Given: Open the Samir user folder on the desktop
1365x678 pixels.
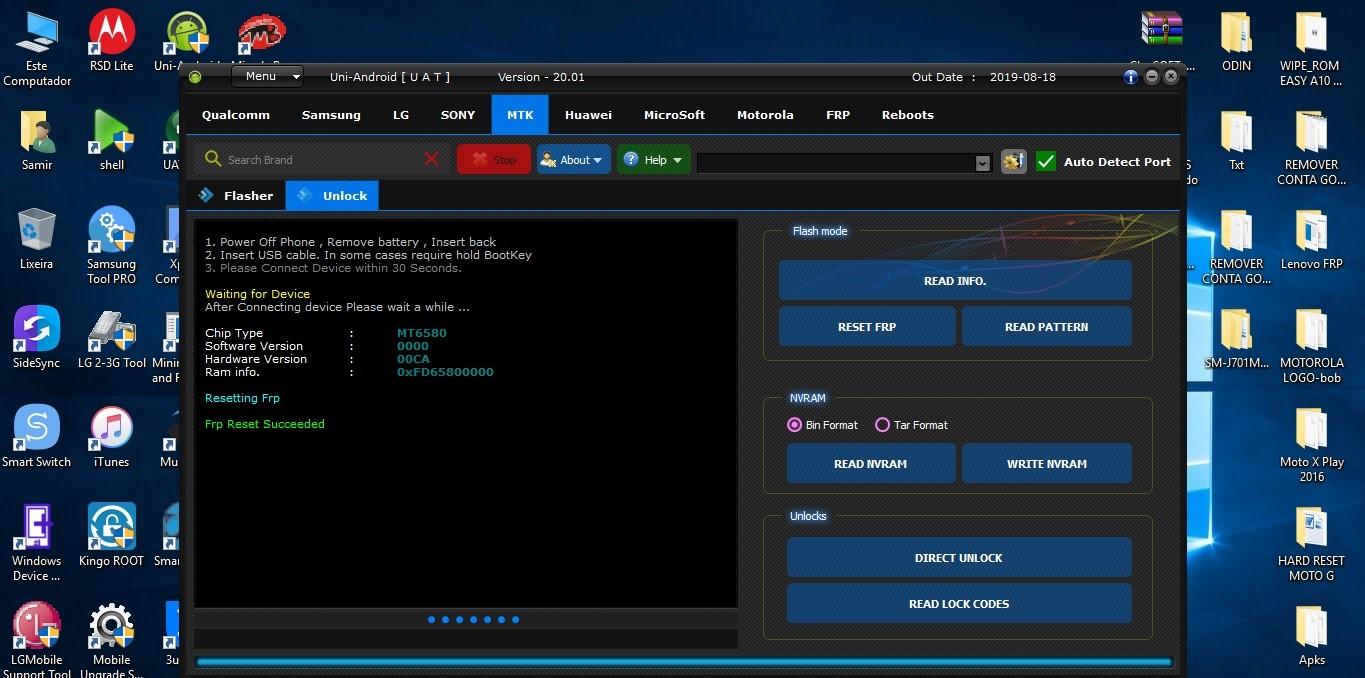Looking at the screenshot, I should (37, 140).
